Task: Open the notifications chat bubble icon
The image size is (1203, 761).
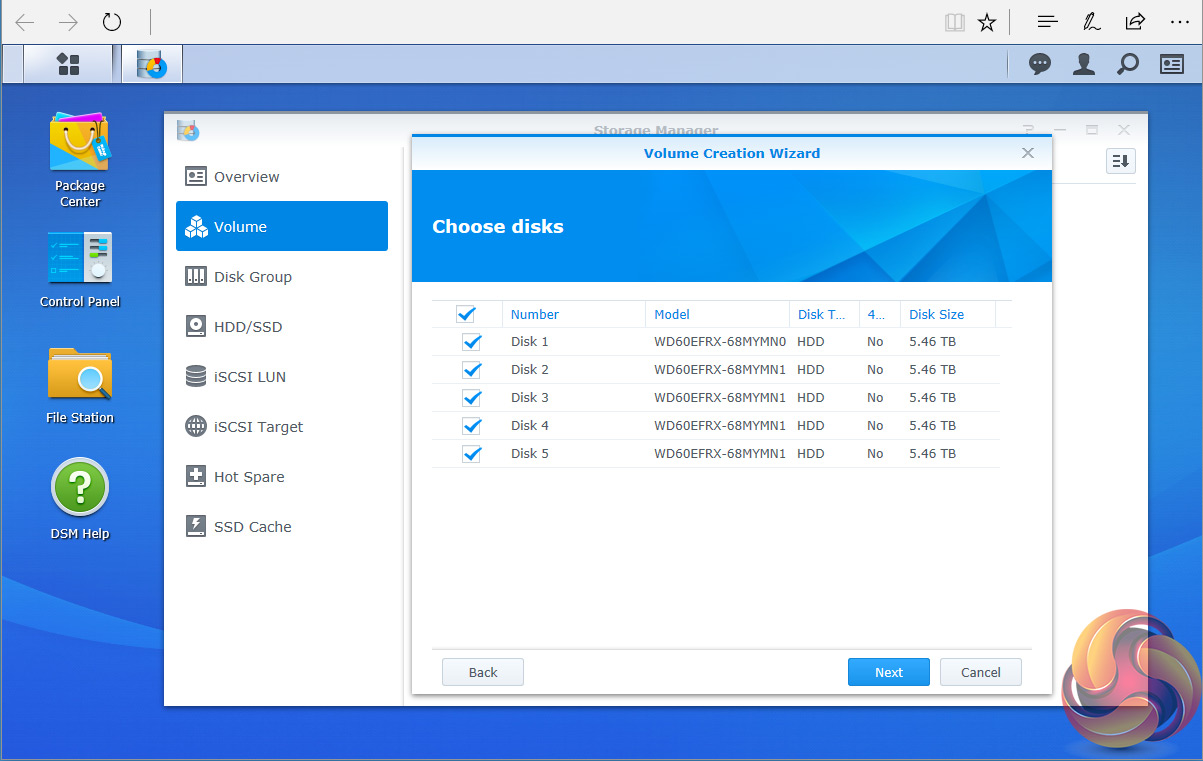Action: pos(1040,64)
